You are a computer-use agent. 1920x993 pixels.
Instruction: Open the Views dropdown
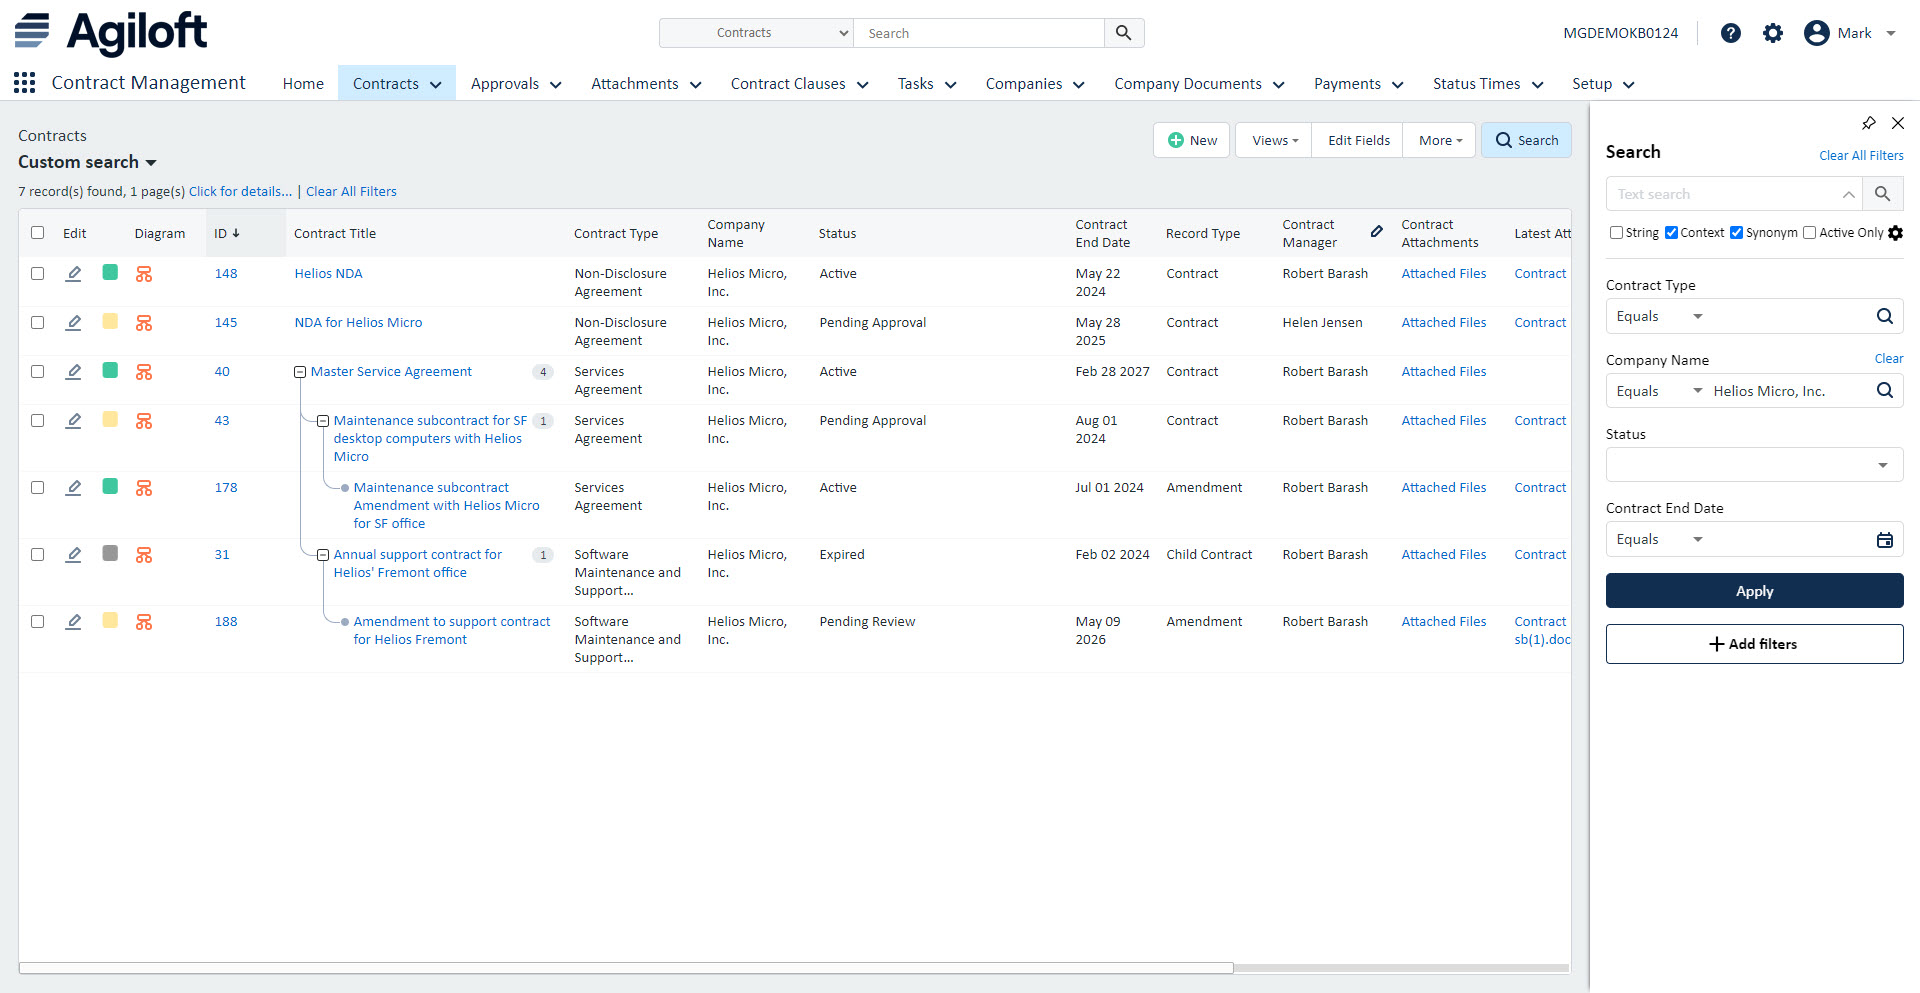click(x=1272, y=140)
